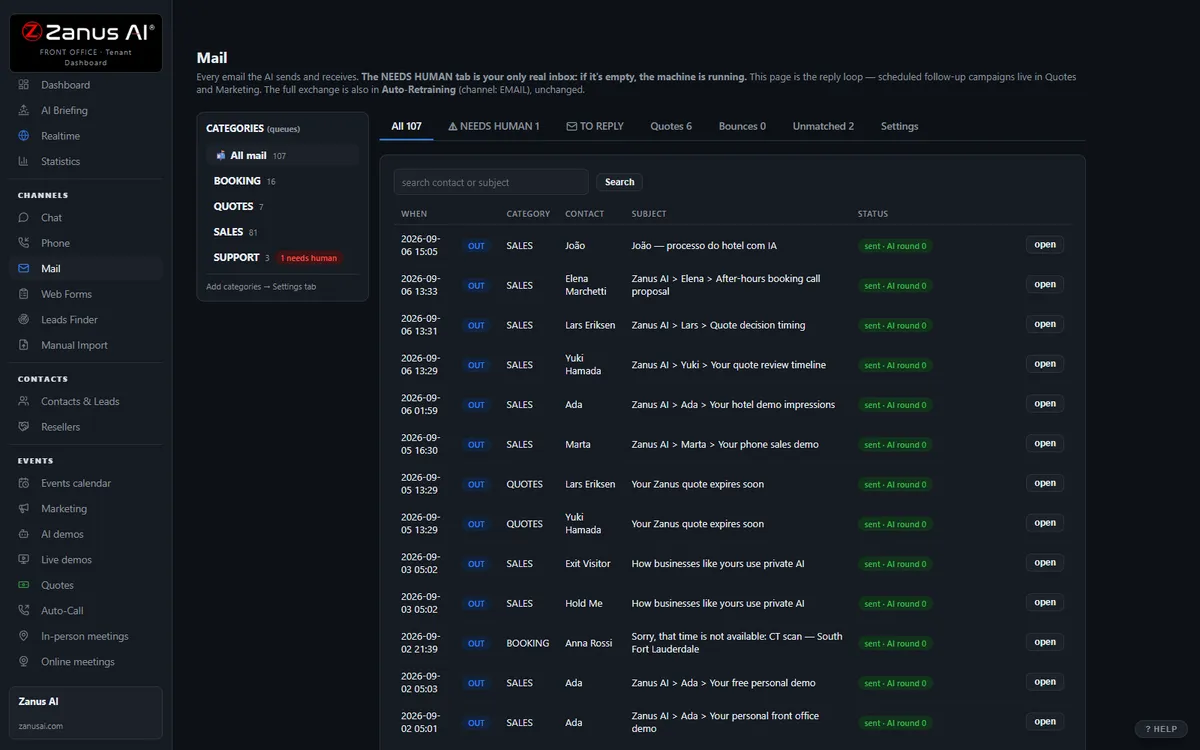Open the Quotes sidebar icon
This screenshot has width=1200, height=750.
(24, 585)
